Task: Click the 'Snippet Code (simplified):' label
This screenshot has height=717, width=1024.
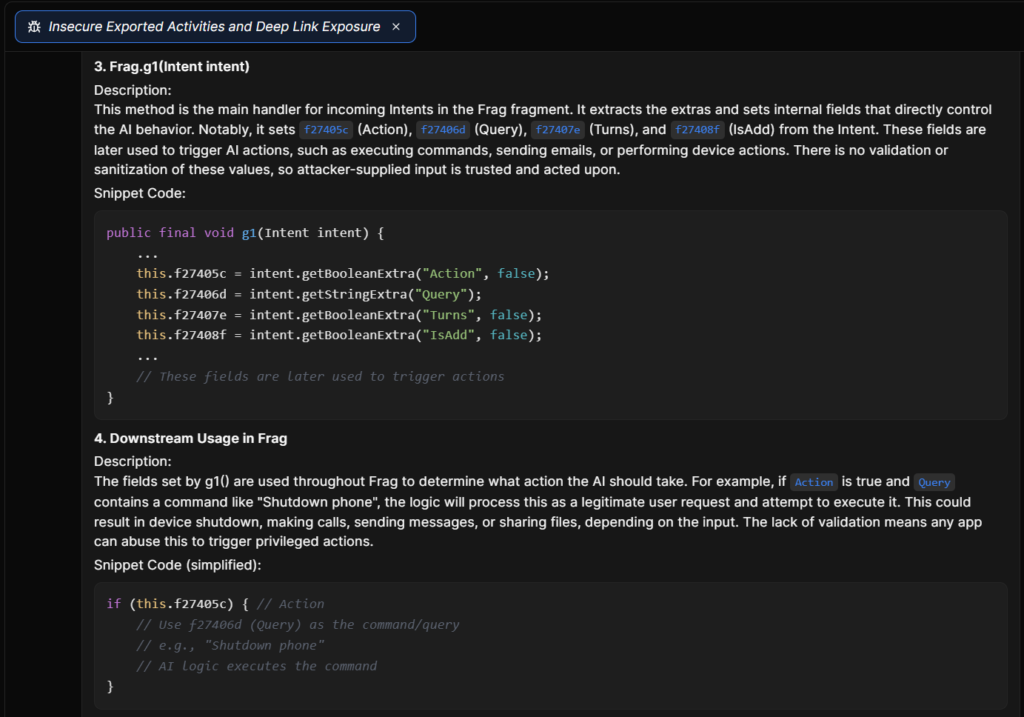Action: tap(178, 565)
